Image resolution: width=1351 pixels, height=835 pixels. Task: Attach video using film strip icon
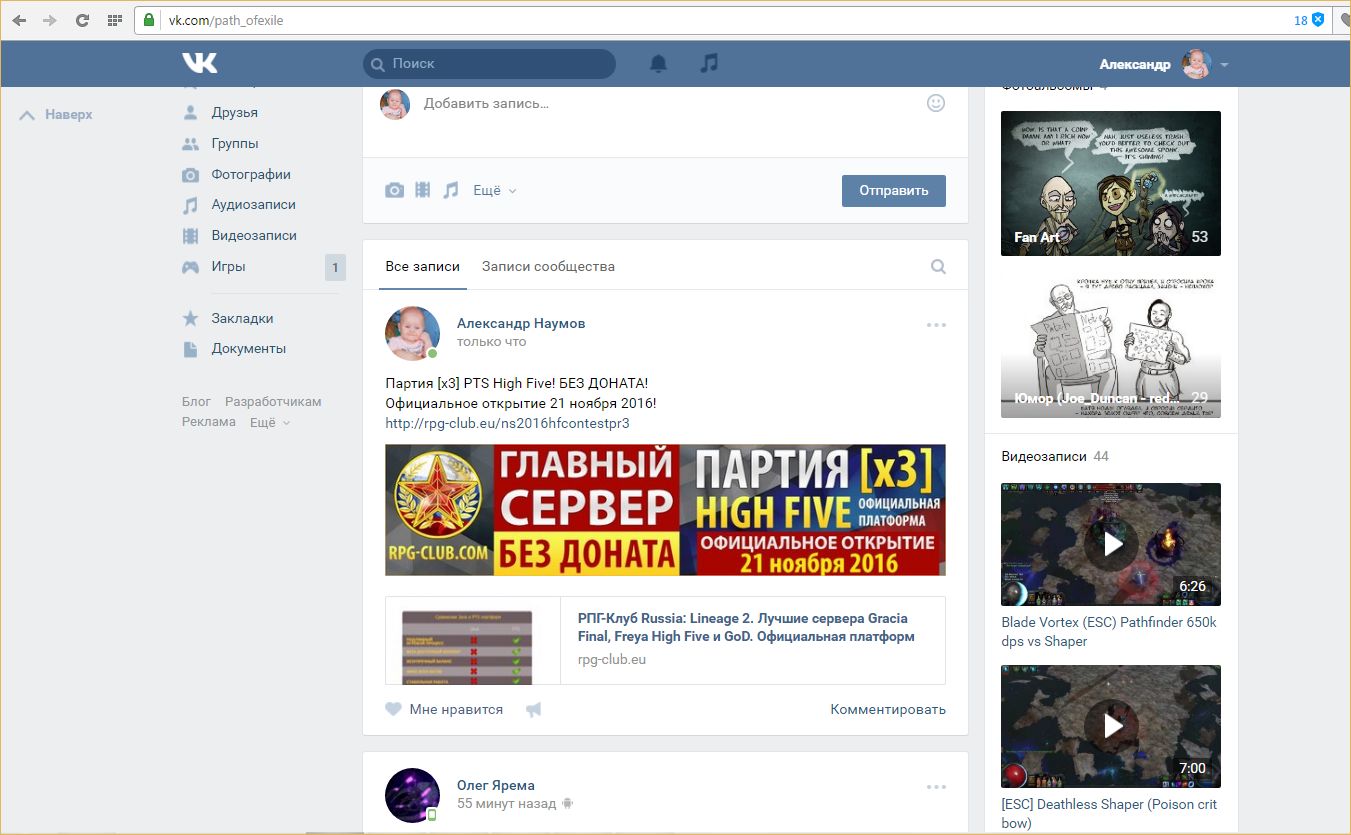pos(423,190)
